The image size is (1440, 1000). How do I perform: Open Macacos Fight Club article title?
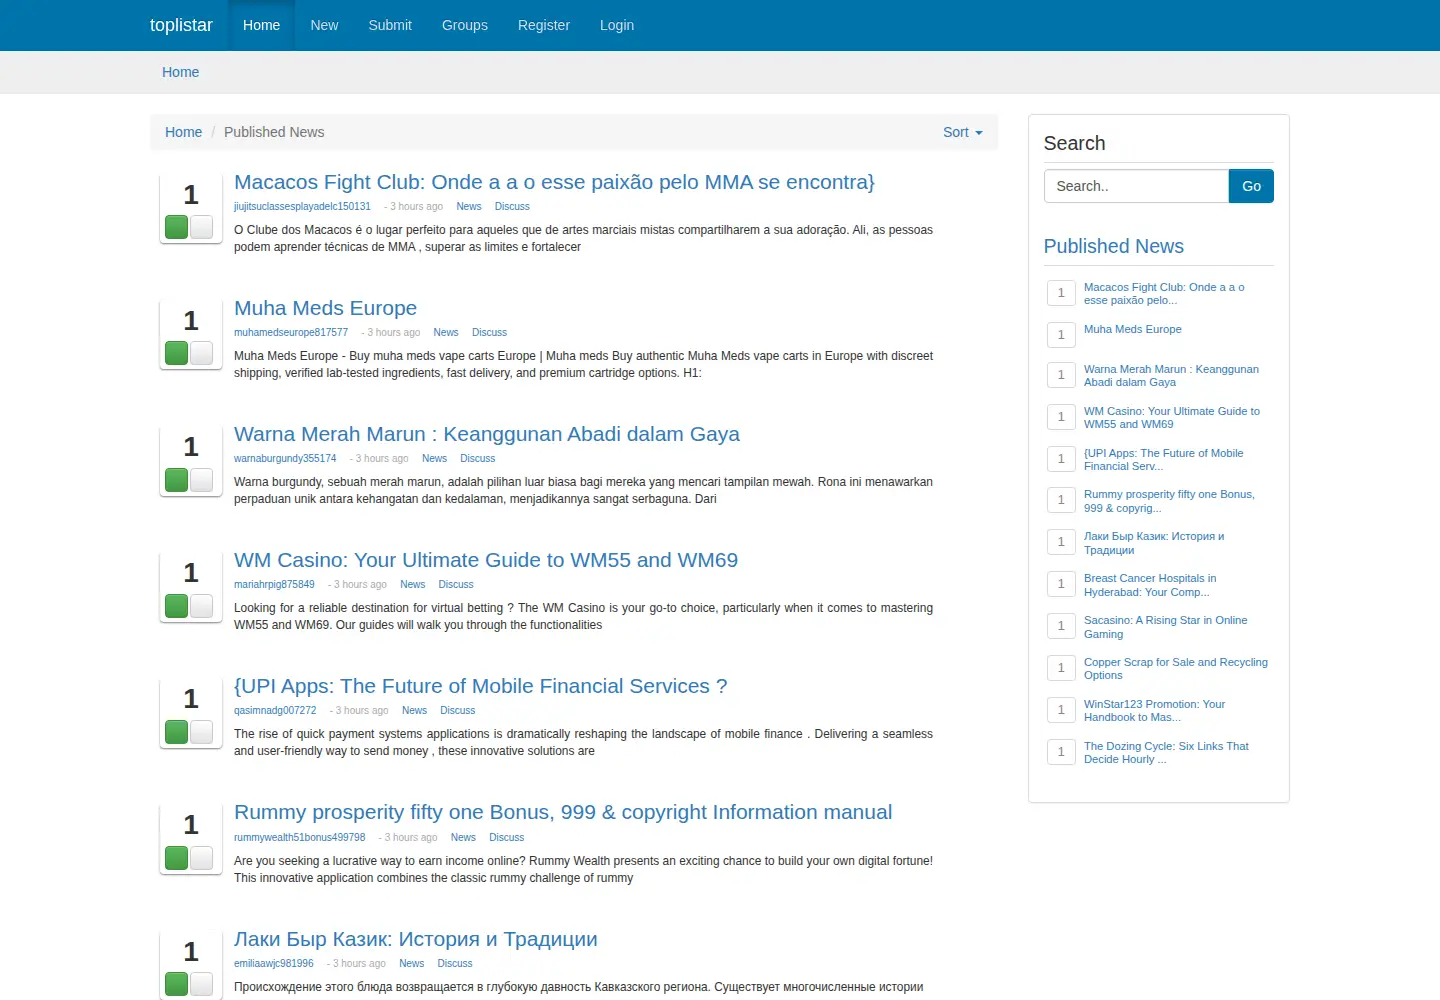554,182
